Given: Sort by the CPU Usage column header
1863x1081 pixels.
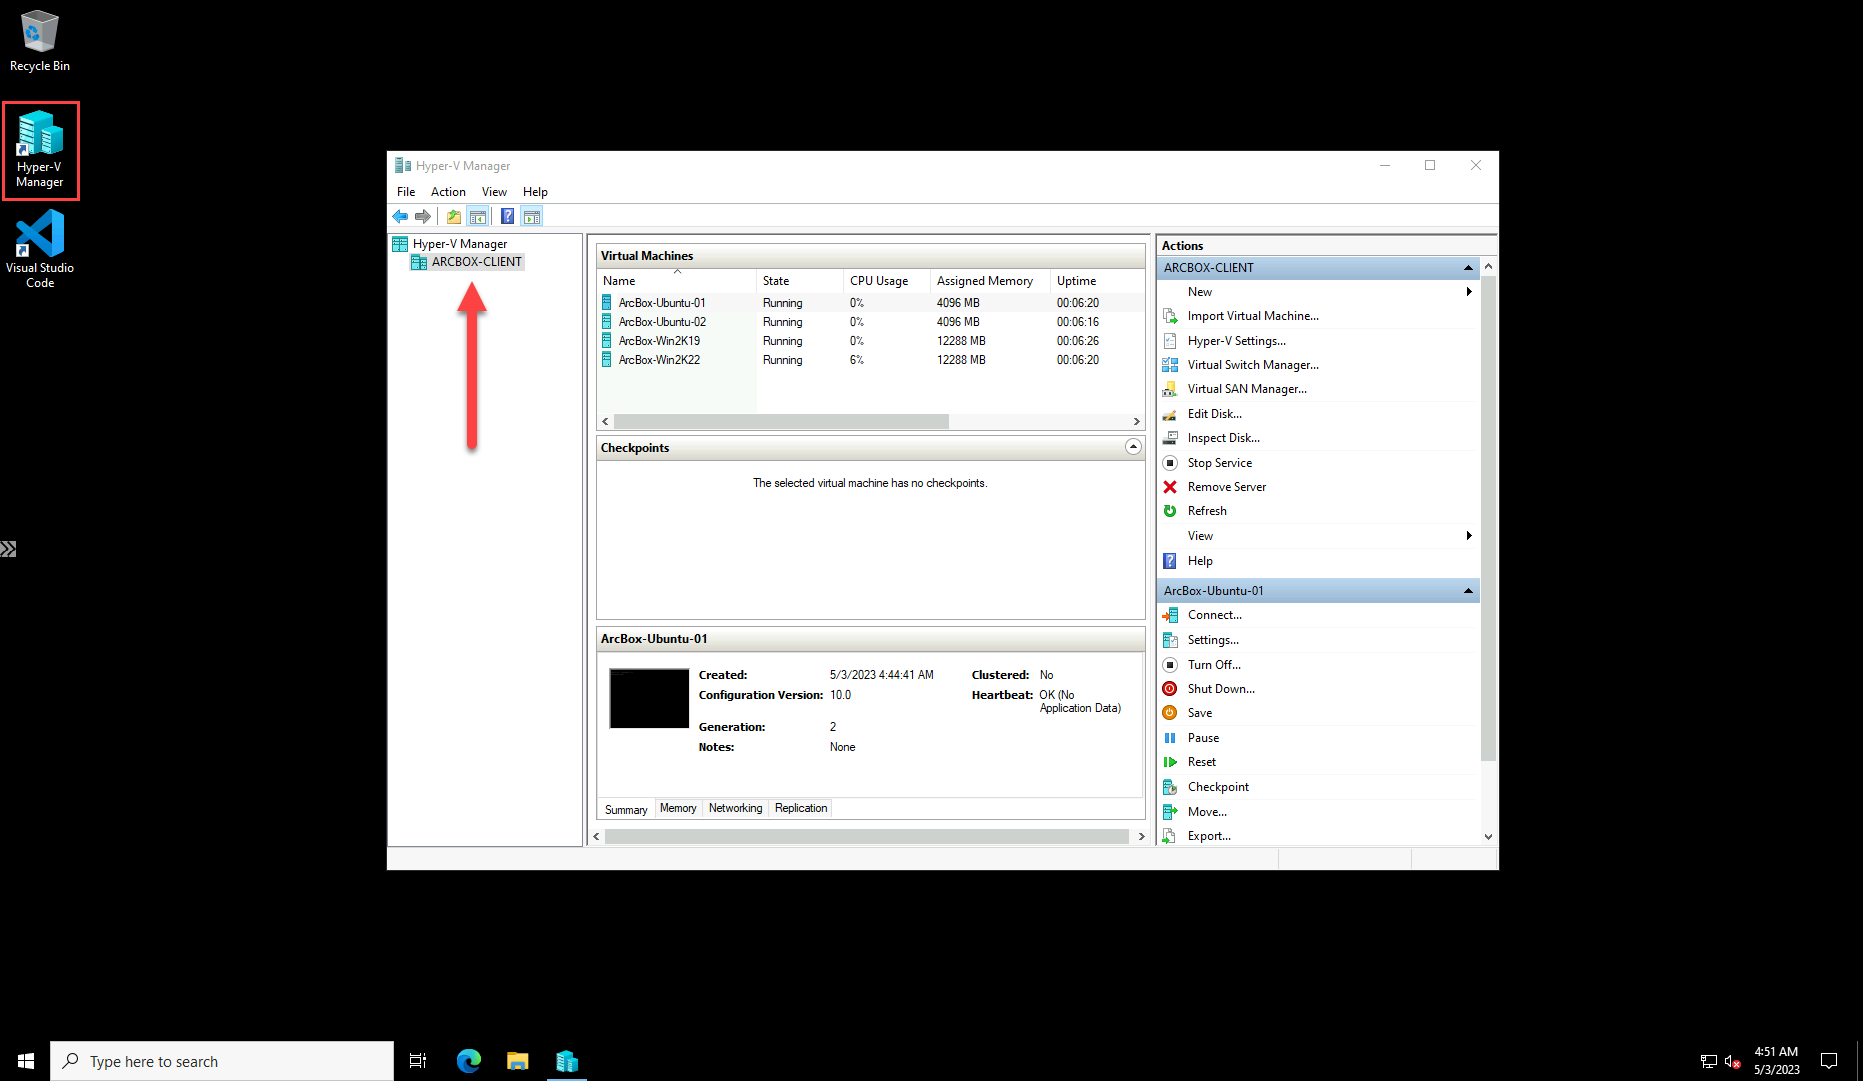Looking at the screenshot, I should [x=887, y=281].
